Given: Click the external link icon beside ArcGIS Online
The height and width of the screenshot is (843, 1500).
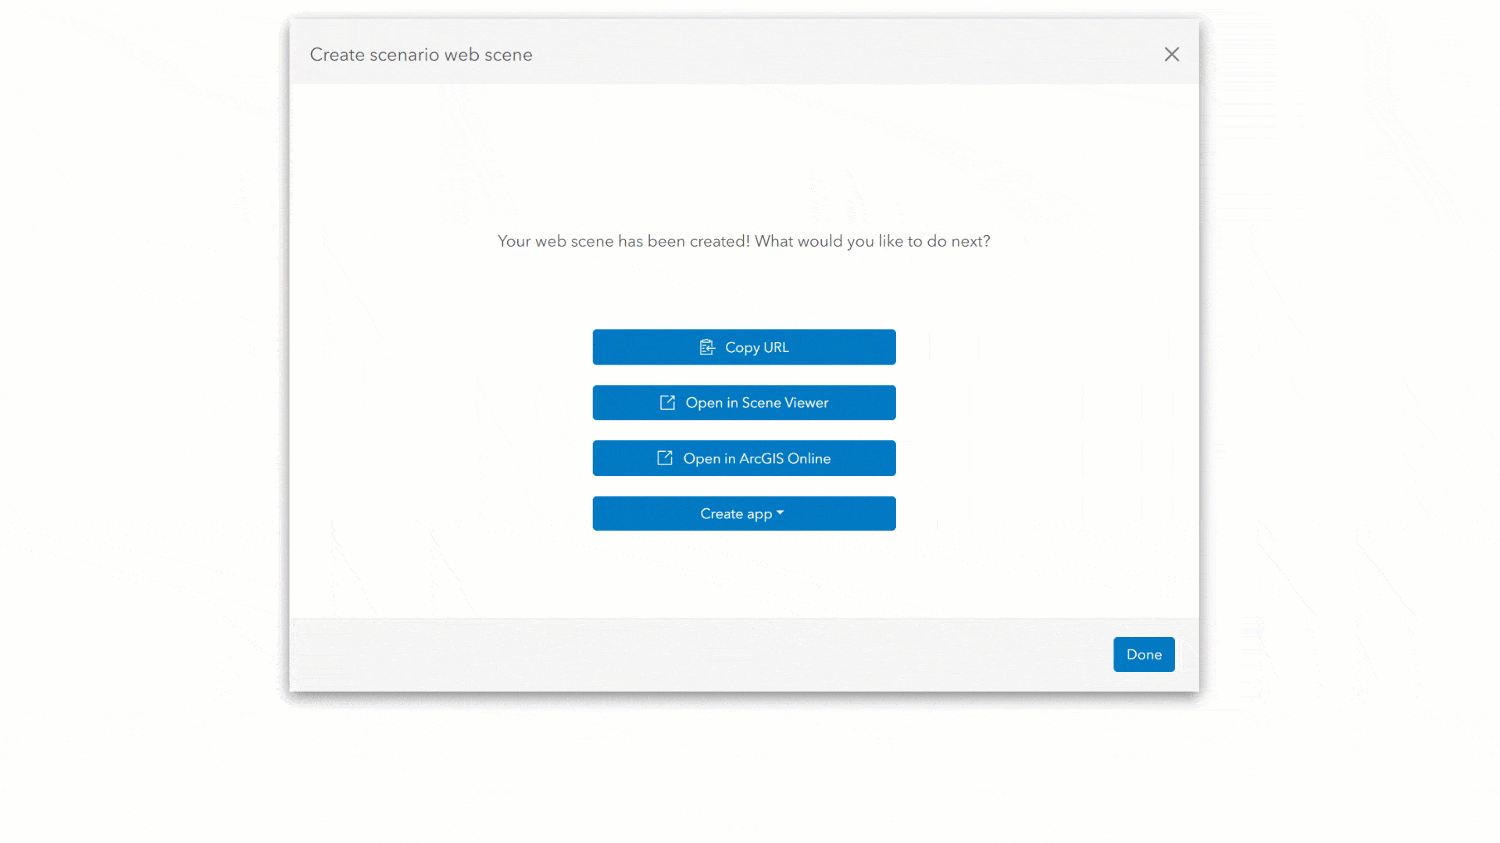Looking at the screenshot, I should pyautogui.click(x=664, y=458).
